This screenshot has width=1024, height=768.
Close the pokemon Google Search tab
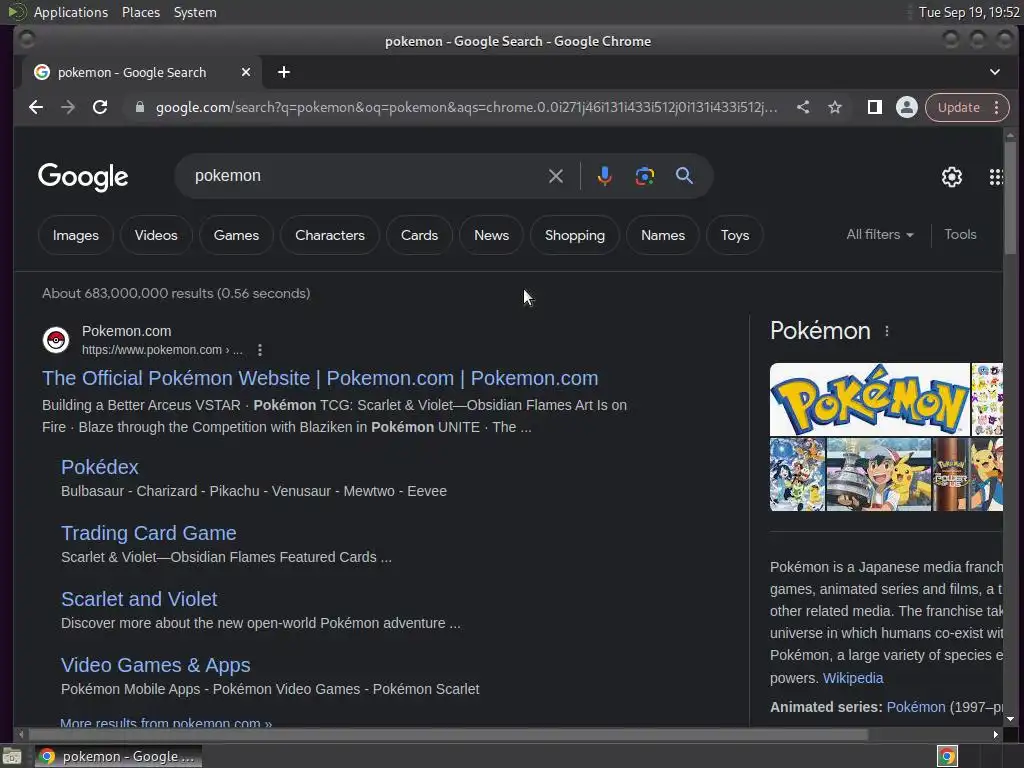(x=246, y=72)
